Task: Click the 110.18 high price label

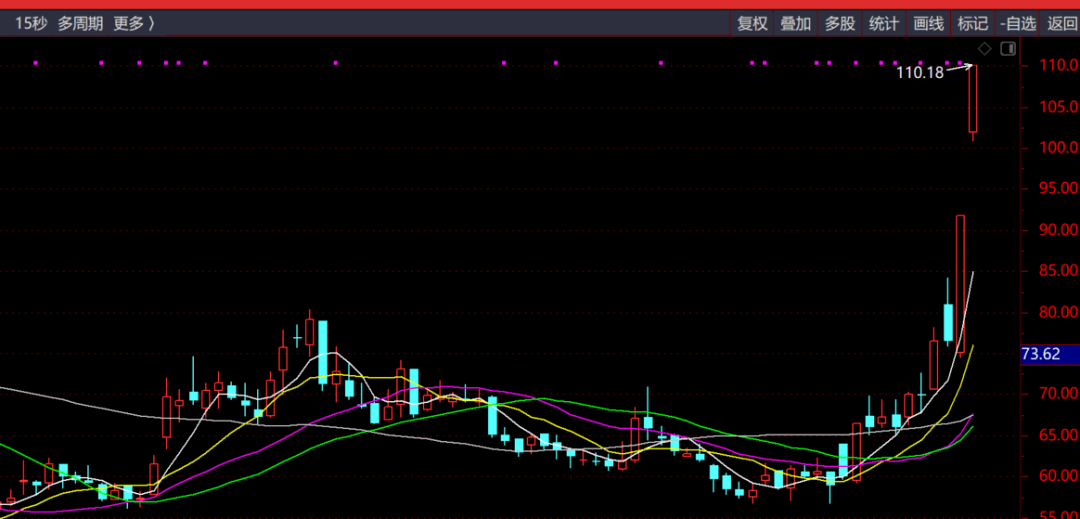Action: (920, 72)
